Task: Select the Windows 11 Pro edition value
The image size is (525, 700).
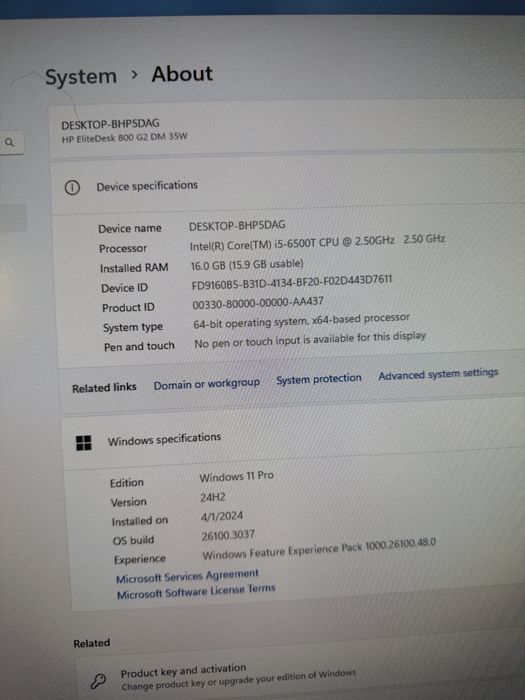Action: pyautogui.click(x=236, y=477)
